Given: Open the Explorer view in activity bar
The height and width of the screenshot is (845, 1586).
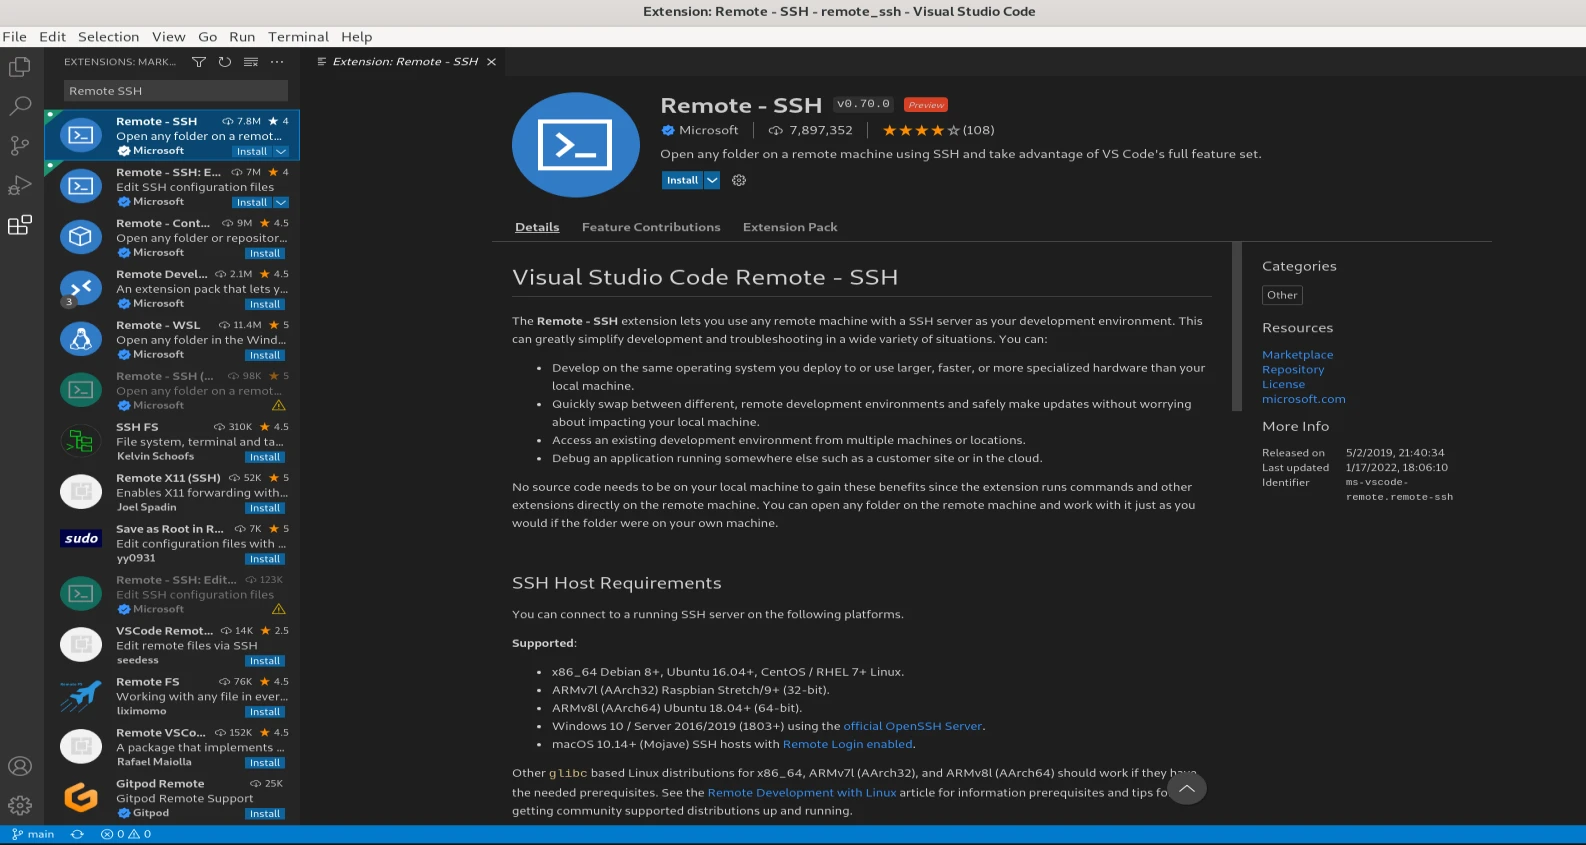Looking at the screenshot, I should coord(20,67).
